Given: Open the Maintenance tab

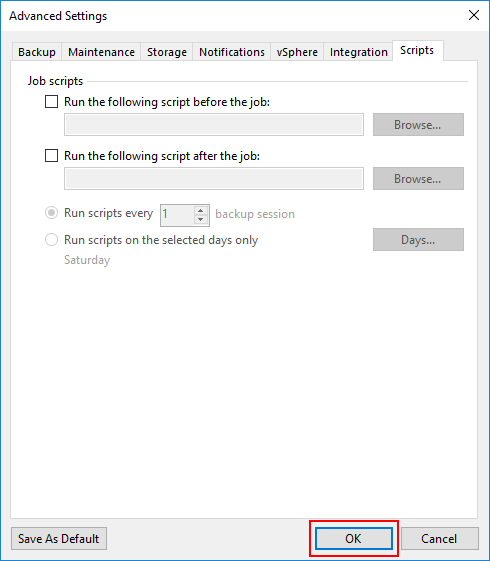Looking at the screenshot, I should click(x=101, y=52).
